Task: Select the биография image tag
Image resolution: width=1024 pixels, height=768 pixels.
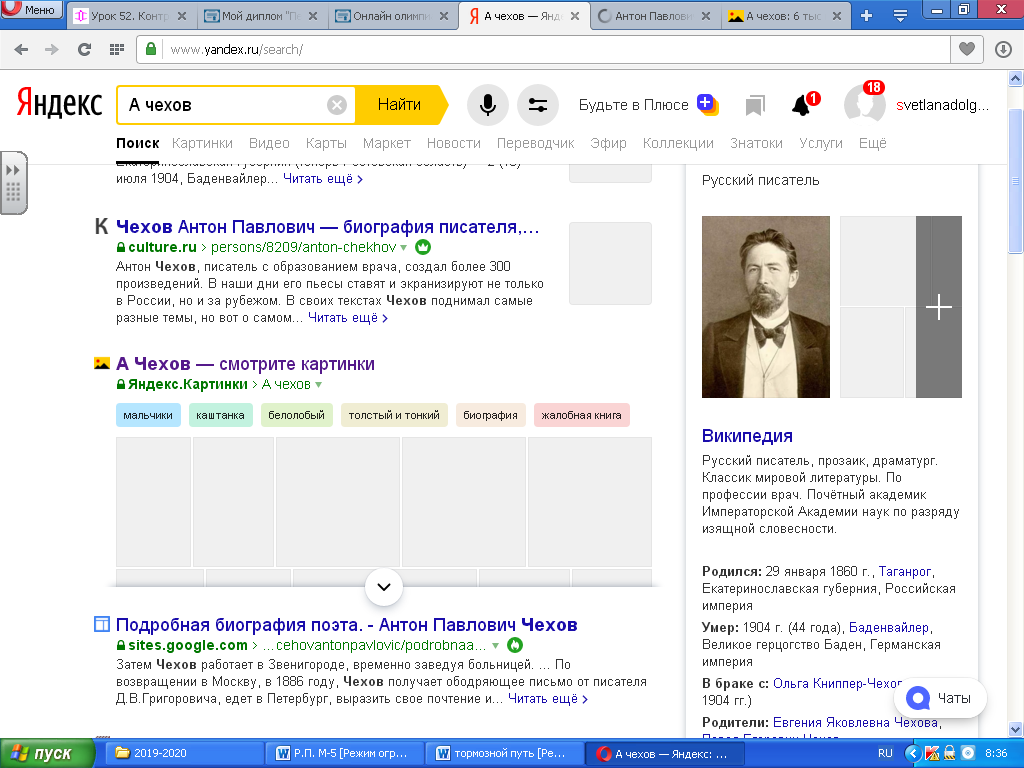Action: (x=490, y=415)
